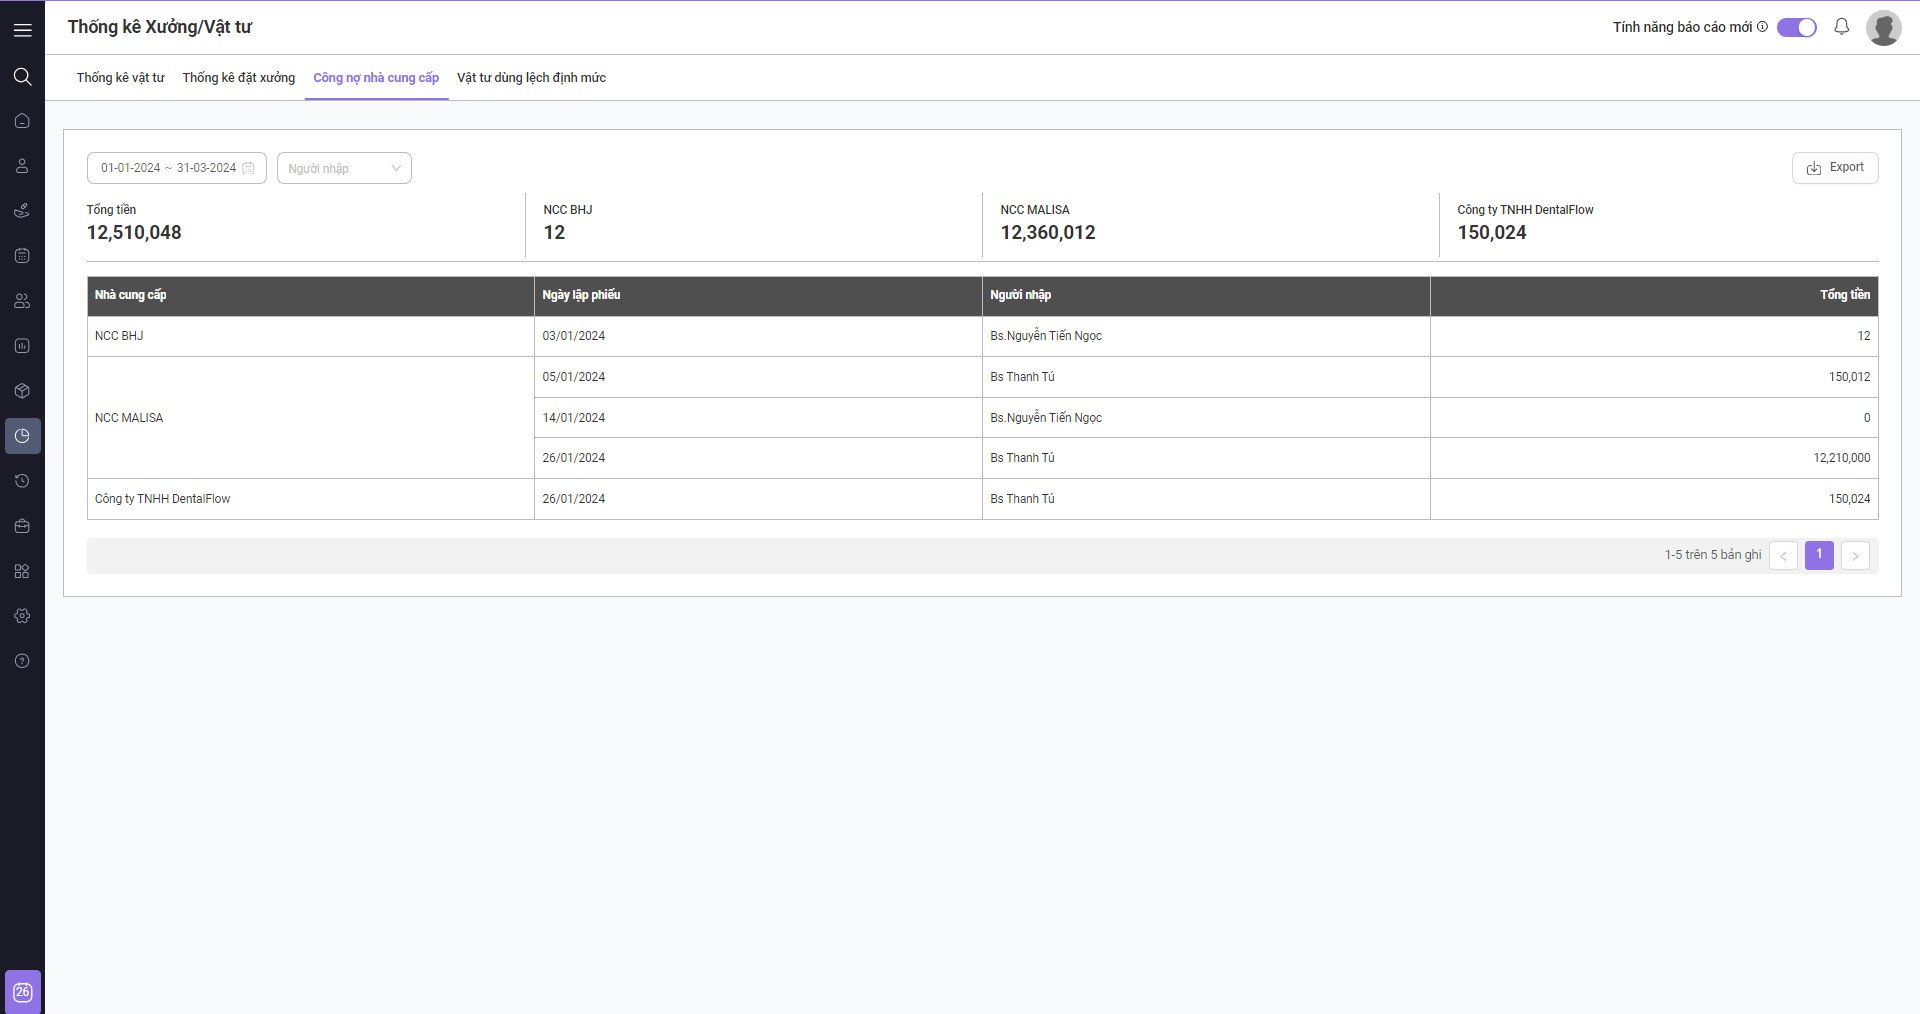Click page 1 pagination button

[1818, 555]
